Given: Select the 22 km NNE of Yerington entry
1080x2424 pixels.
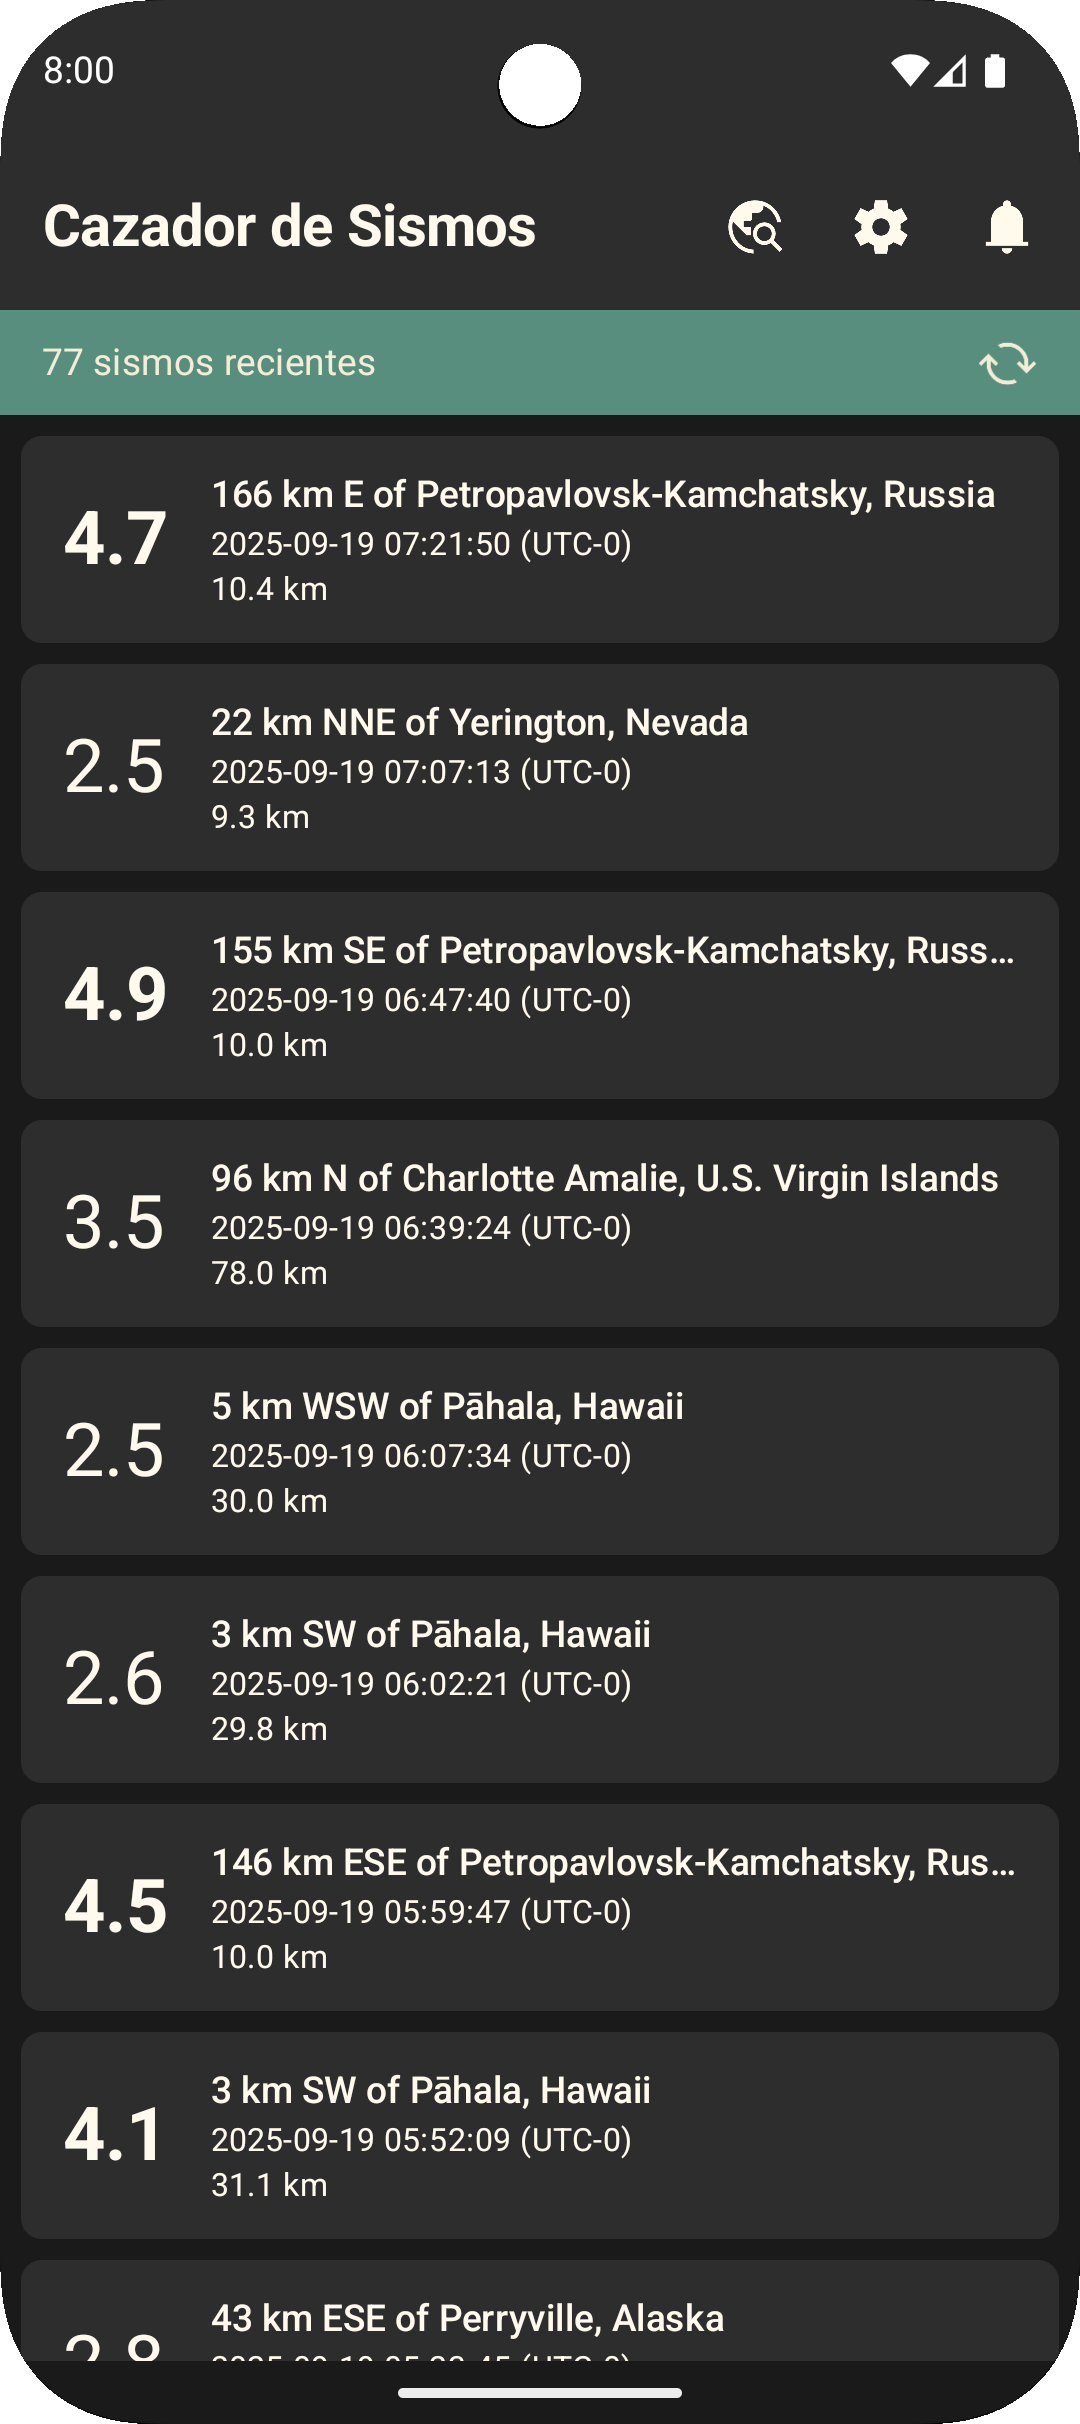Looking at the screenshot, I should click(540, 767).
